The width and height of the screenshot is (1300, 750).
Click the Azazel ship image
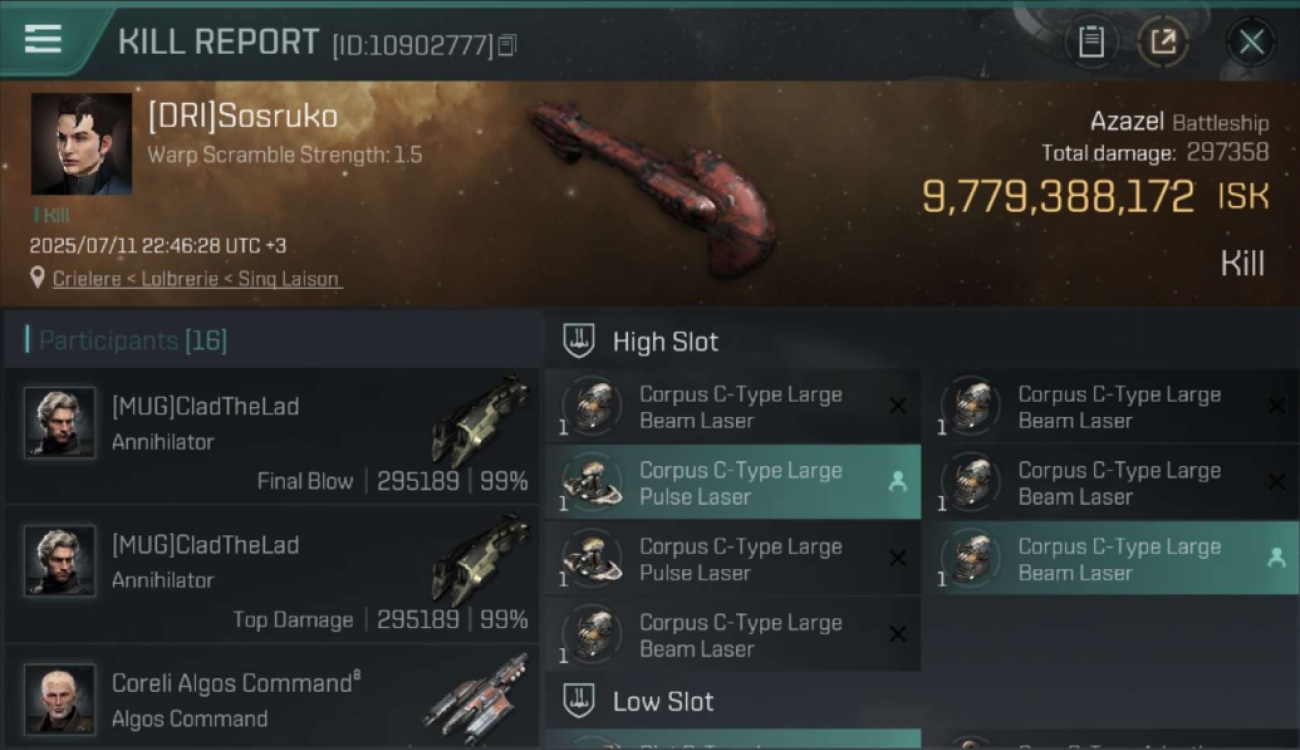pyautogui.click(x=652, y=186)
